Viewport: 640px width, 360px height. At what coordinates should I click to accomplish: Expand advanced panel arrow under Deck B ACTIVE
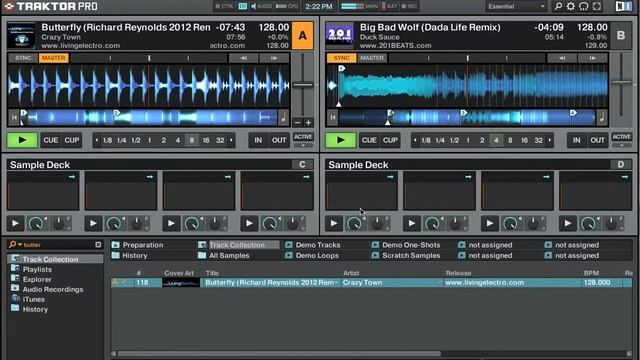coord(622,145)
